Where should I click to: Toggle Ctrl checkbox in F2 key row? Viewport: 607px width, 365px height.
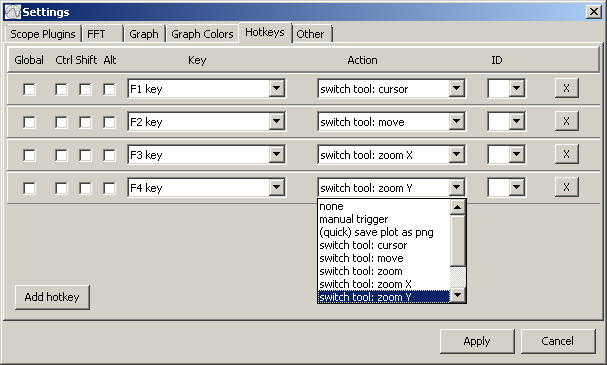(61, 122)
